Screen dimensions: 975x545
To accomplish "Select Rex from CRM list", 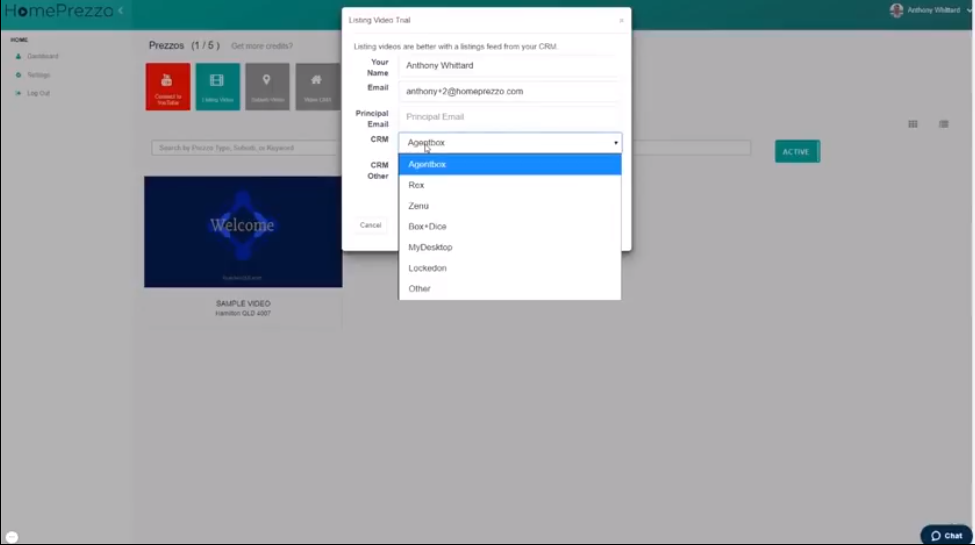I will tap(510, 185).
